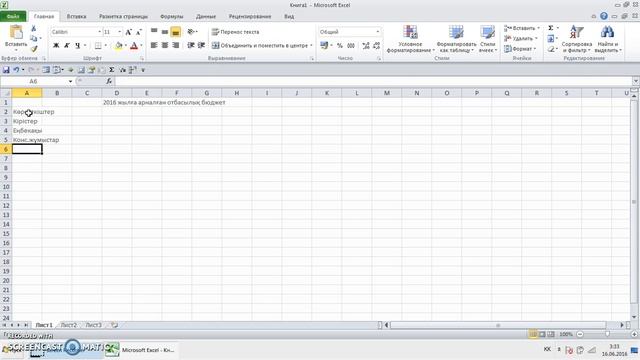Viewport: 640px width, 360px height.
Task: Toggle highlighted bottom align button
Action: pyautogui.click(x=176, y=32)
